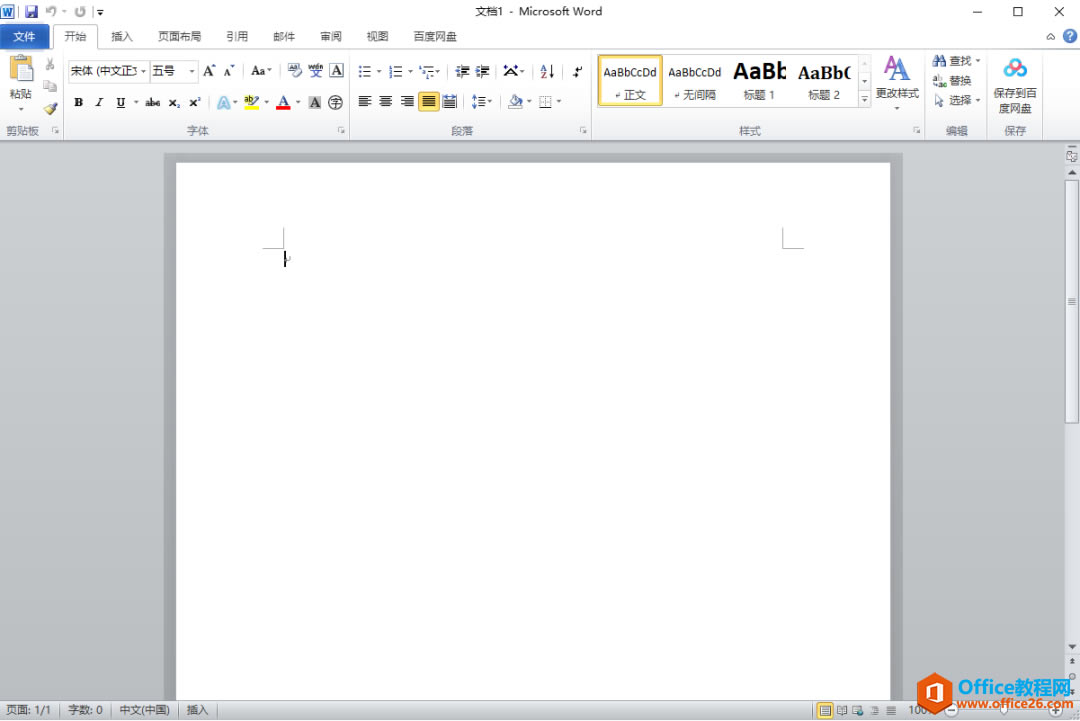The width and height of the screenshot is (1080, 721).
Task: Click the Decrease Indent icon
Action: pos(462,71)
